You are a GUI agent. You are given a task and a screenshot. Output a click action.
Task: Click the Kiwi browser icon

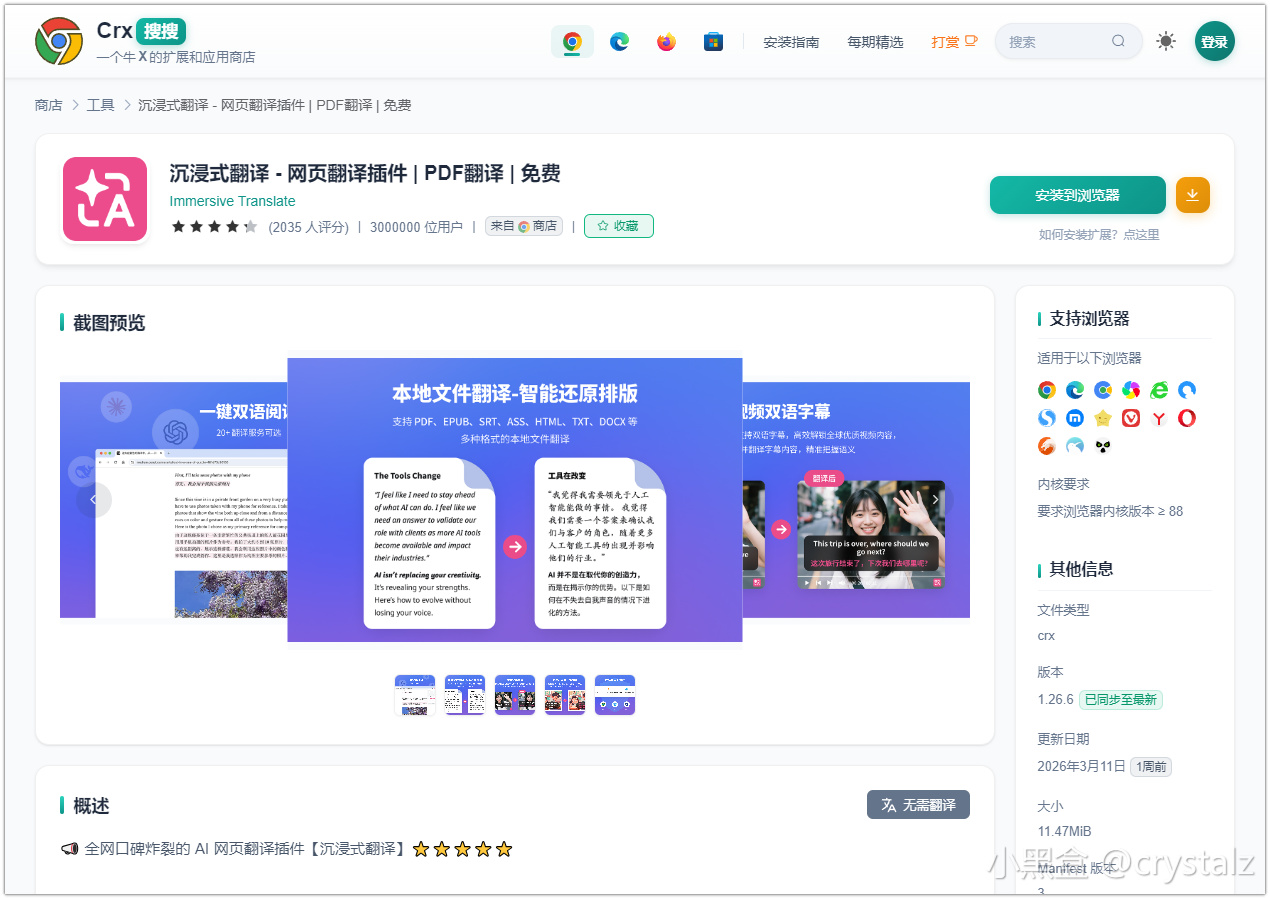pyautogui.click(x=1075, y=446)
